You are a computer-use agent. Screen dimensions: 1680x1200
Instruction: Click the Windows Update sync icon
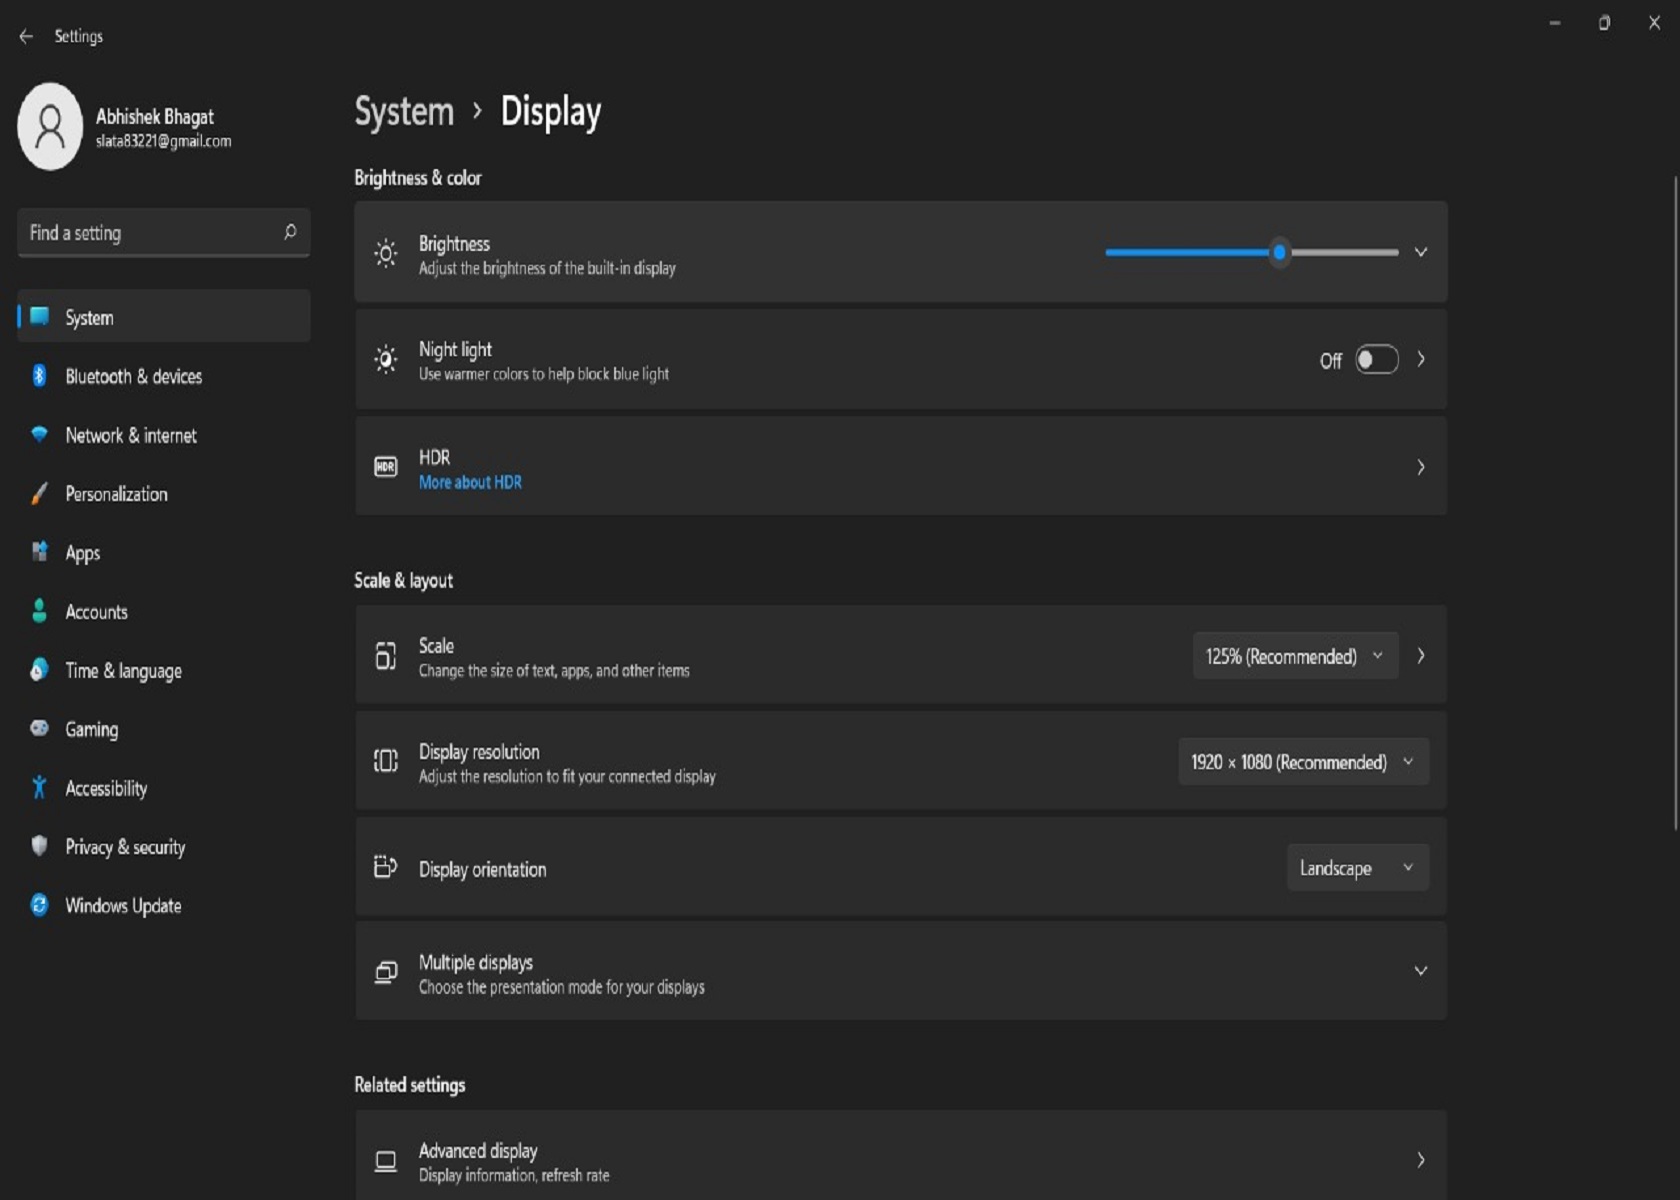[39, 905]
